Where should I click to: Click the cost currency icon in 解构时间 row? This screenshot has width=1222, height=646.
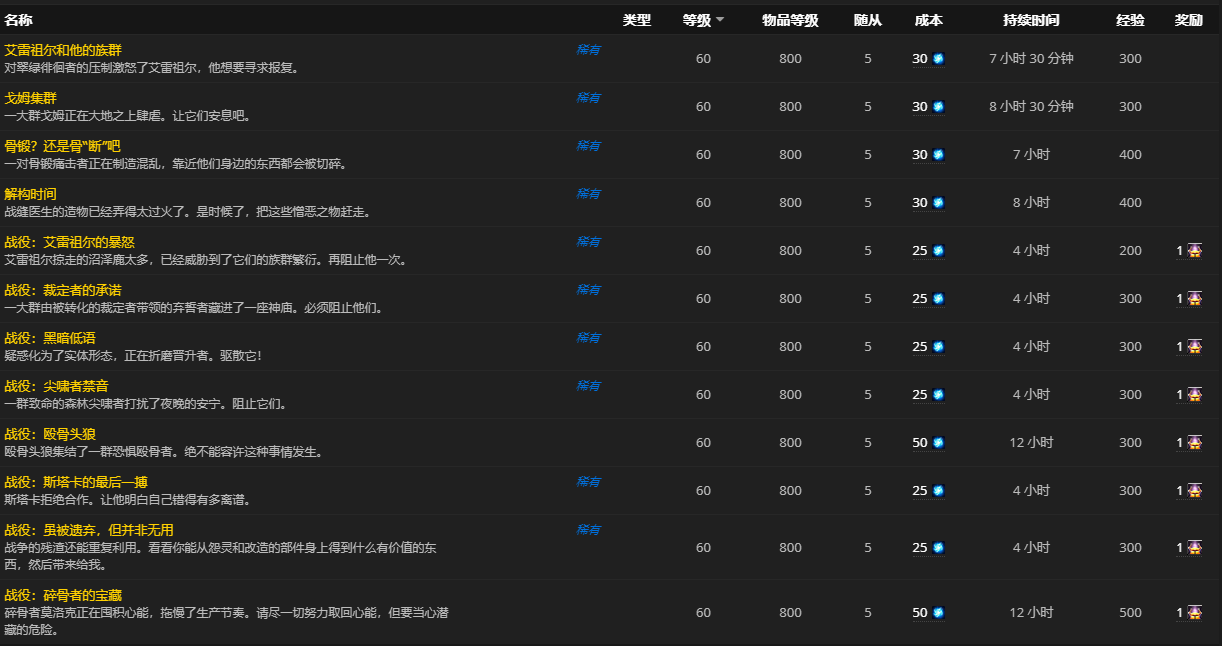click(x=938, y=203)
